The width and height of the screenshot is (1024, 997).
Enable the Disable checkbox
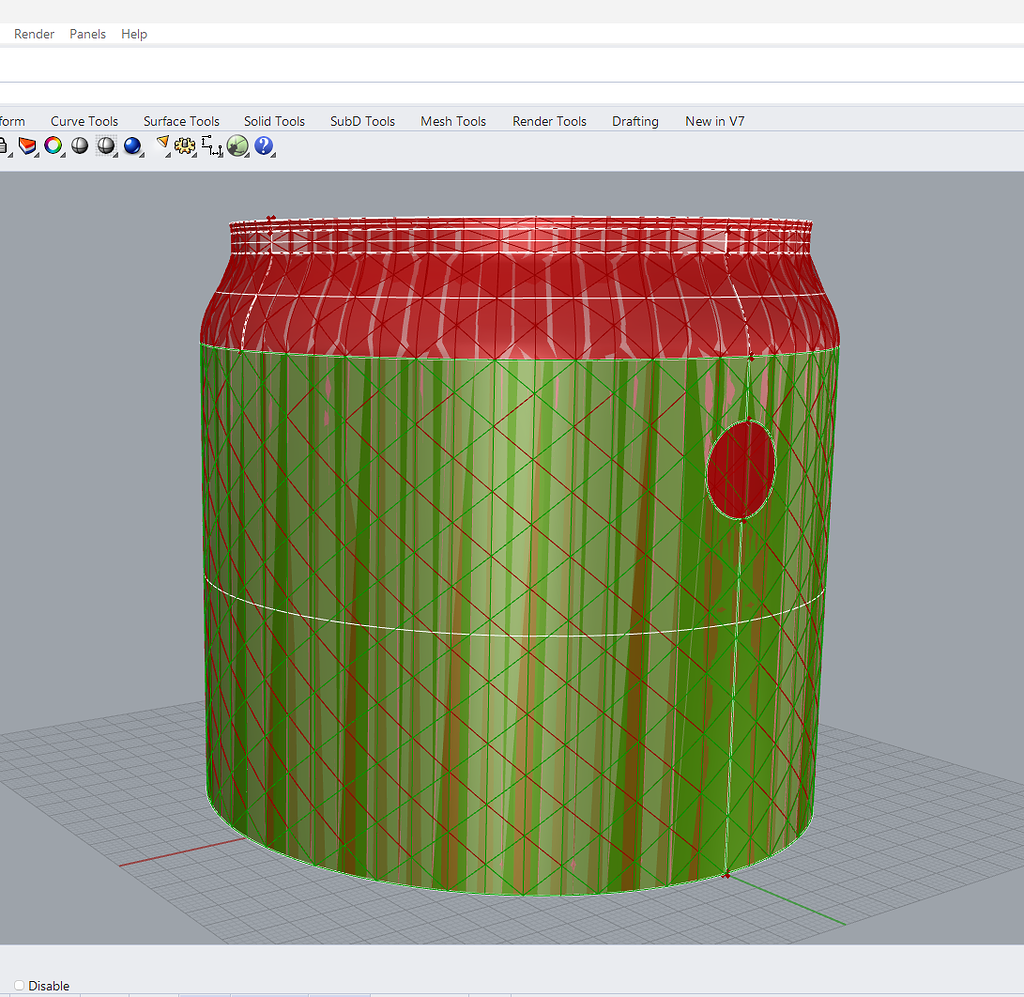[x=19, y=986]
